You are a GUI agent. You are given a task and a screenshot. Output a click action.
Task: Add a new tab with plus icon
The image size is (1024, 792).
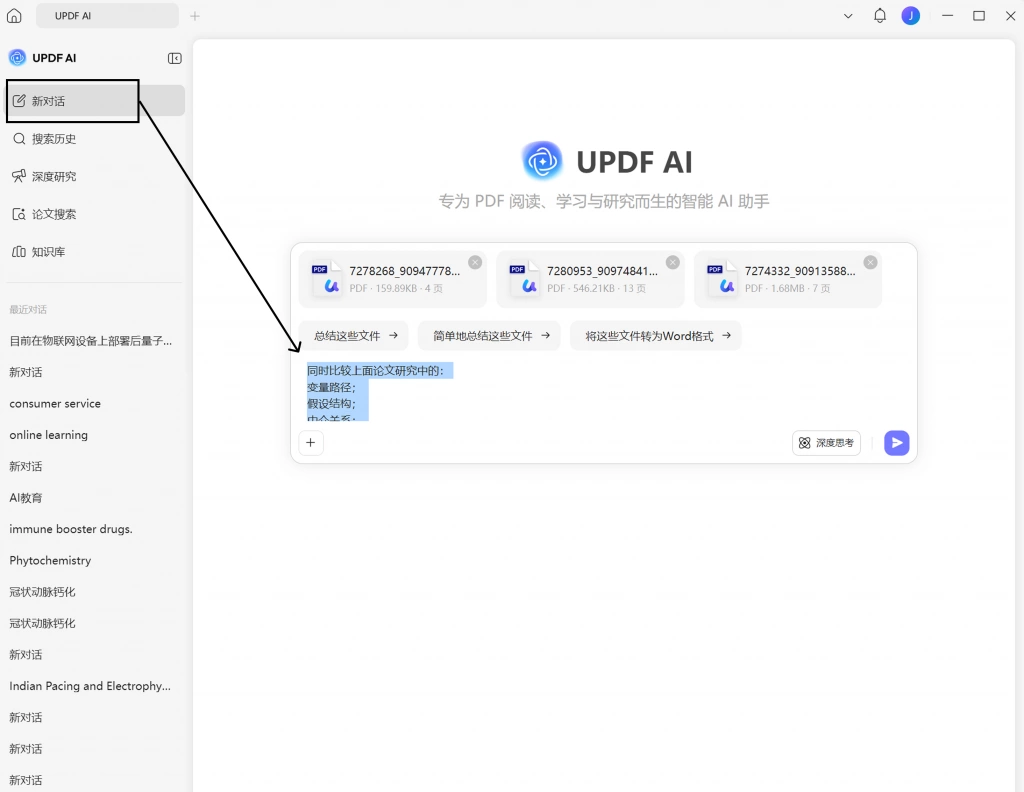[x=195, y=16]
